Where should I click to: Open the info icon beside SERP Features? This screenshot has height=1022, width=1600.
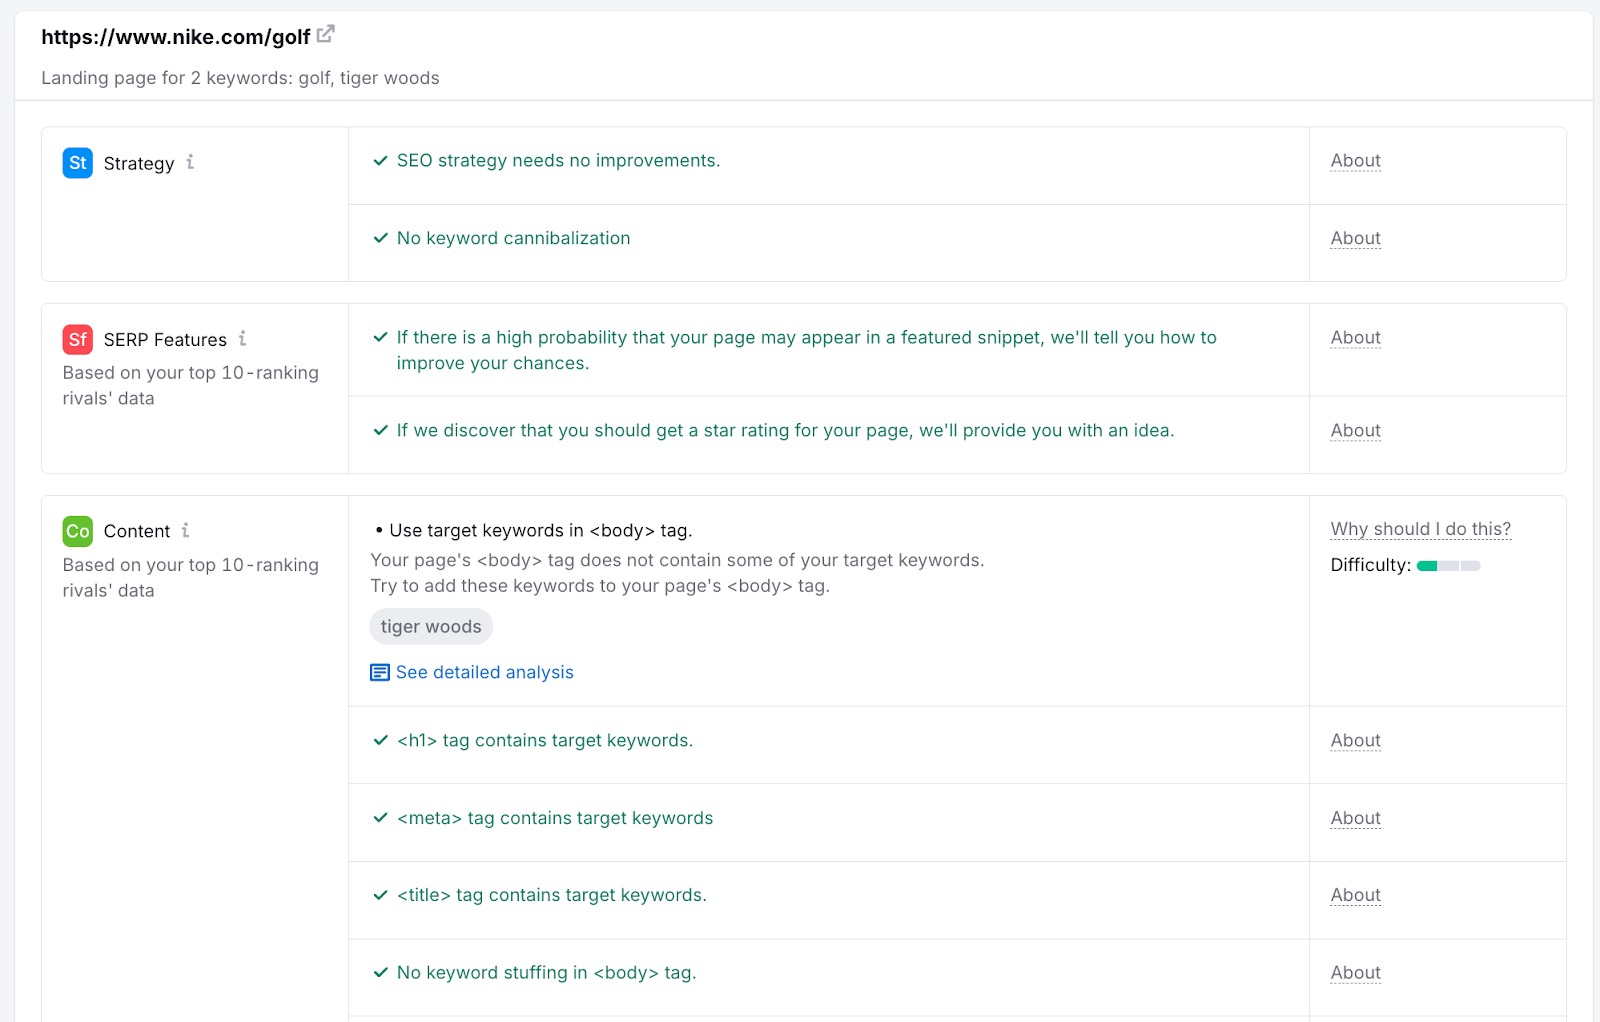pyautogui.click(x=242, y=339)
